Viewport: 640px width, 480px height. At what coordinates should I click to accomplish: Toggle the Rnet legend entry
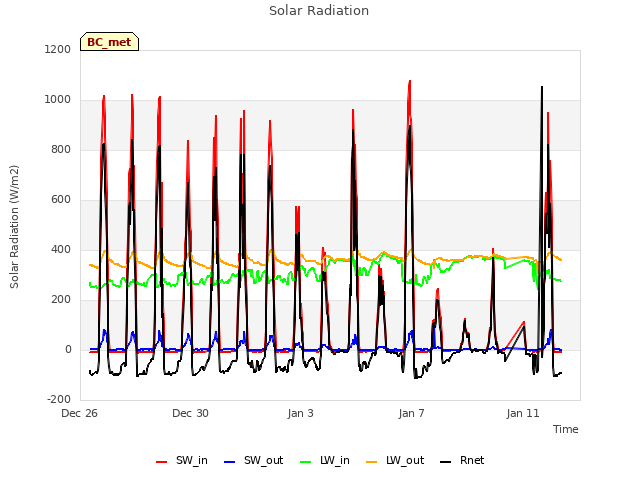(x=462, y=460)
